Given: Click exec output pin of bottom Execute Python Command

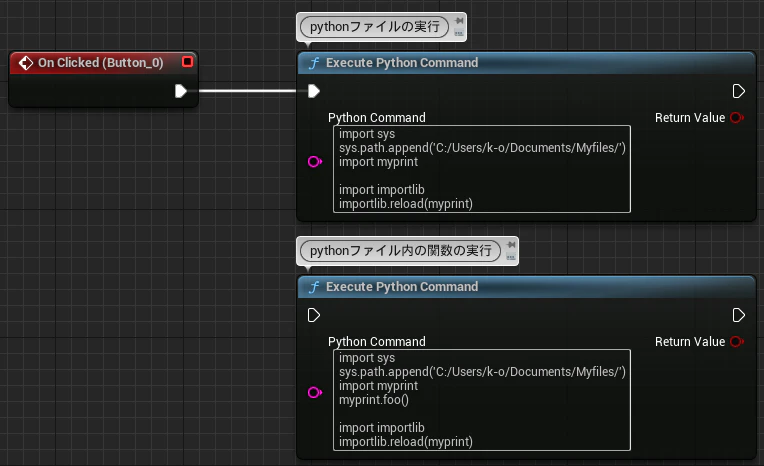Looking at the screenshot, I should coord(739,315).
